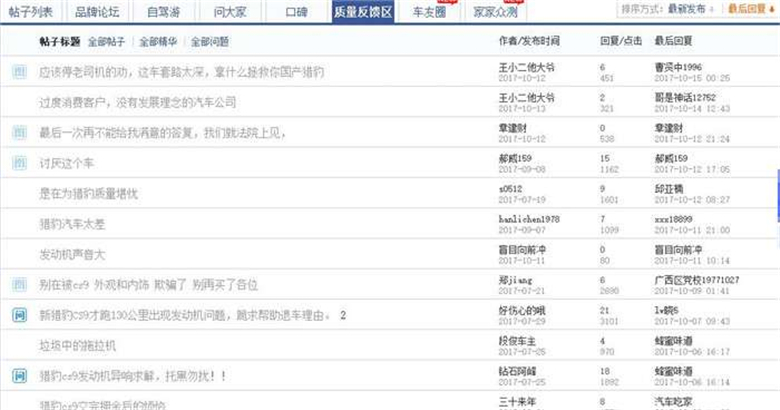Switch to the 帖子列表 tab
Screen dimensions: 780x410
(x=30, y=11)
